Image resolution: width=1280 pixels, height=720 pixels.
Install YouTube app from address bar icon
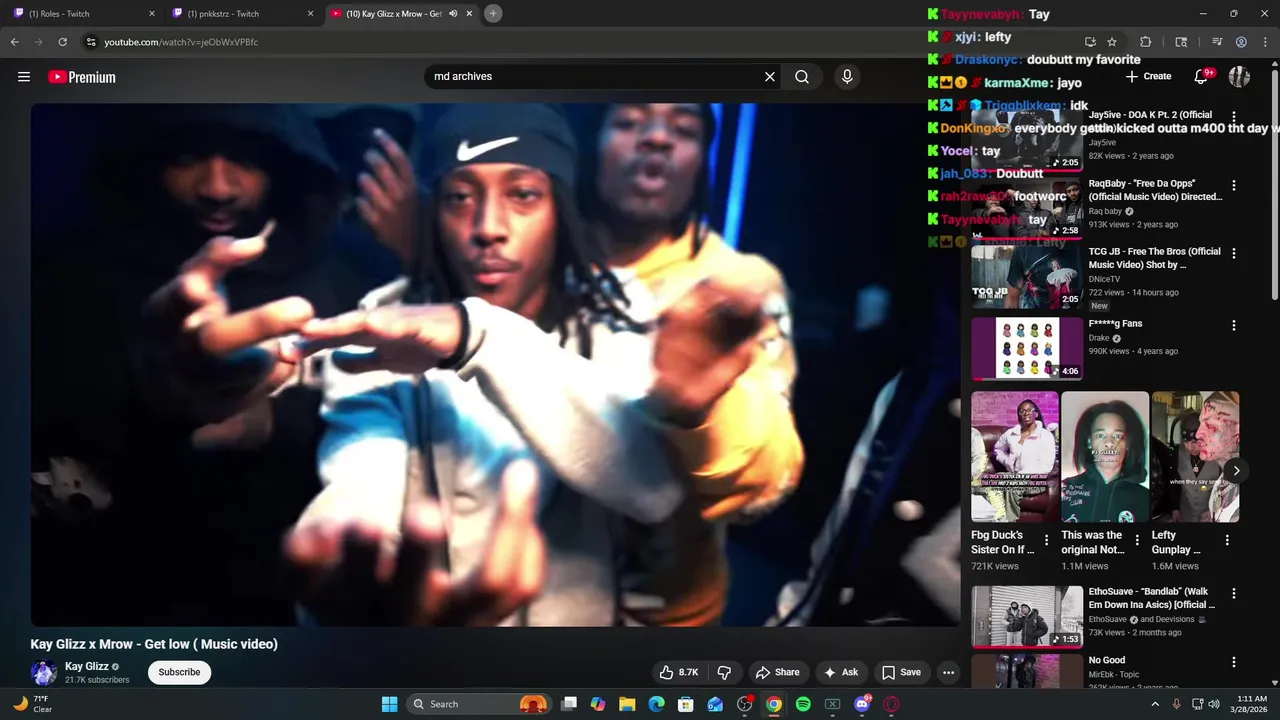point(1090,42)
